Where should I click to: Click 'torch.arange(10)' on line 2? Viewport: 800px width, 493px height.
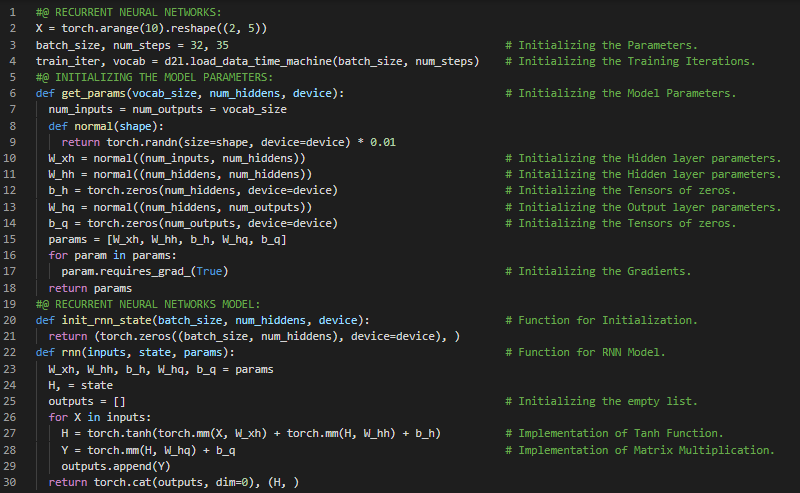(x=108, y=28)
